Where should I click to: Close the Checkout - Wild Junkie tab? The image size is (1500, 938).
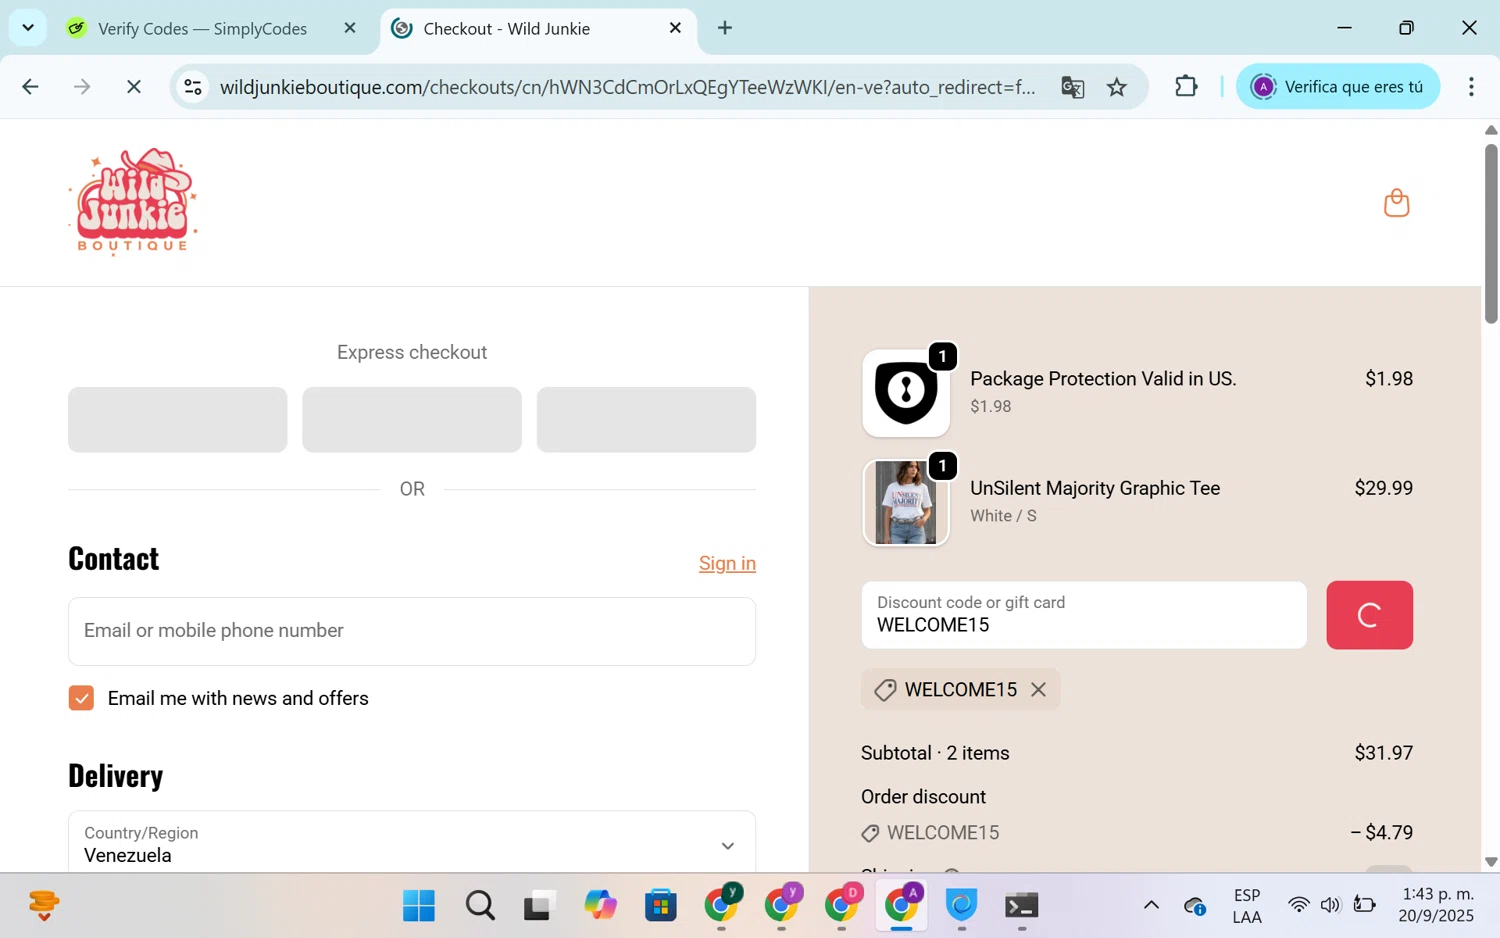click(675, 28)
